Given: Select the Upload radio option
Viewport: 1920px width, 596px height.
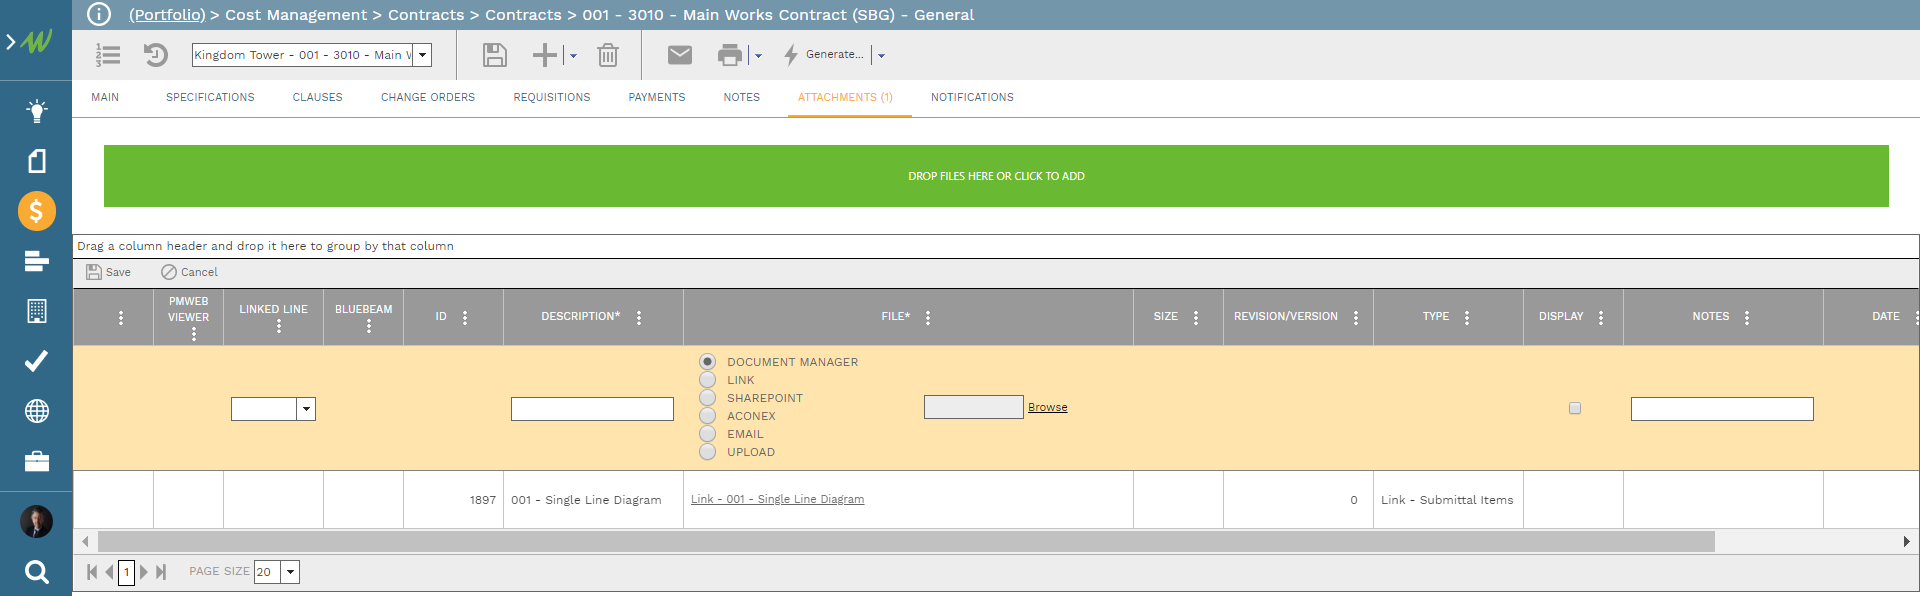Looking at the screenshot, I should [x=708, y=452].
